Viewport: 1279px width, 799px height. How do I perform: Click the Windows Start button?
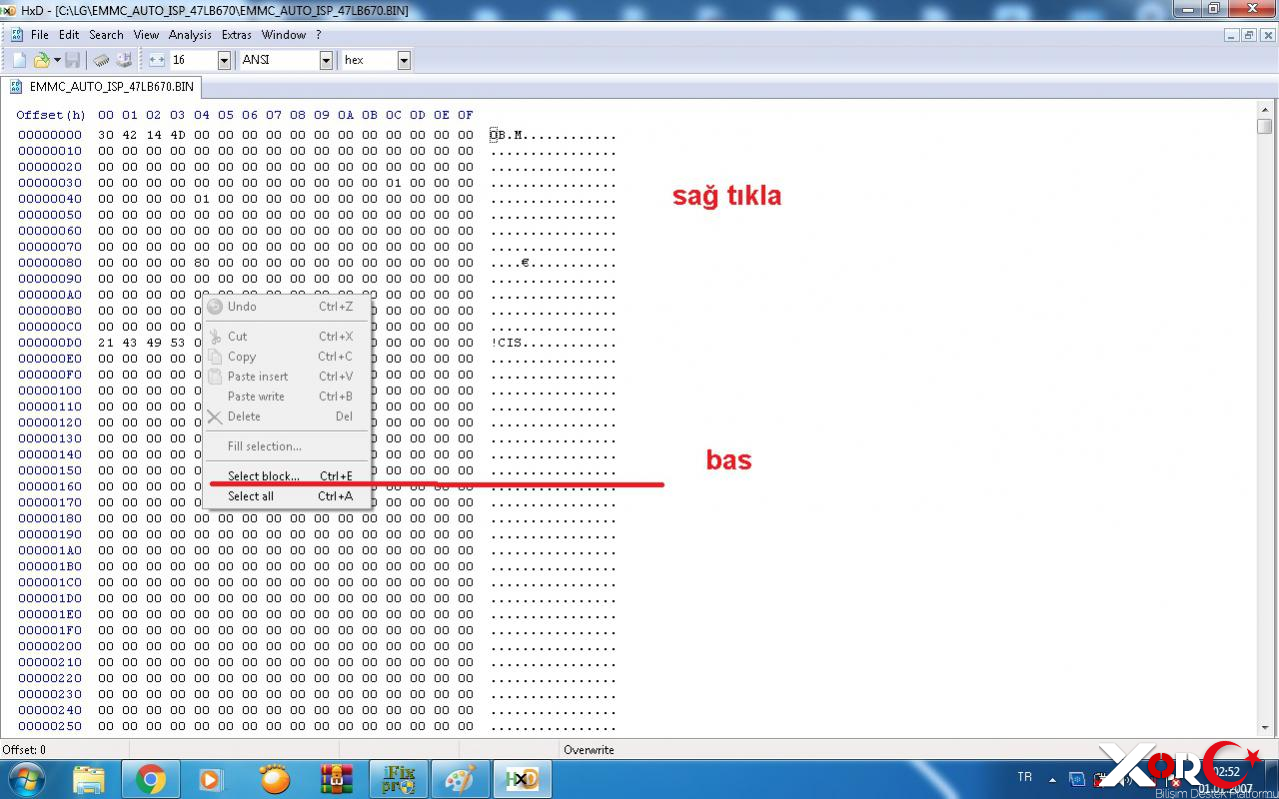(x=26, y=778)
